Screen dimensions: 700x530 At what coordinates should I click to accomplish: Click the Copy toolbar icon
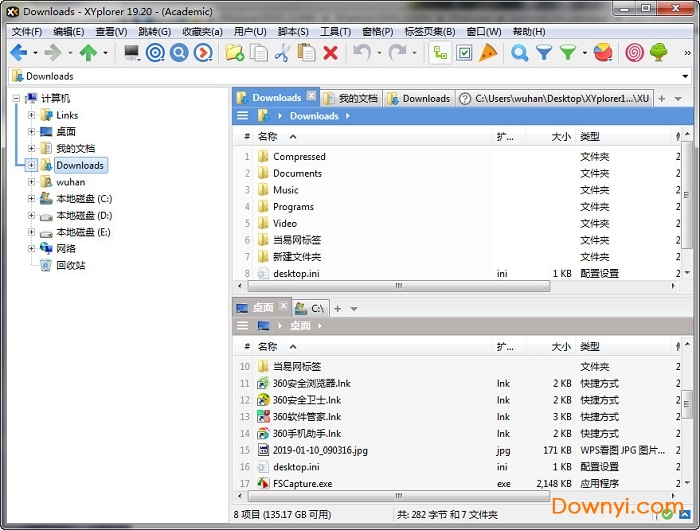tap(258, 53)
